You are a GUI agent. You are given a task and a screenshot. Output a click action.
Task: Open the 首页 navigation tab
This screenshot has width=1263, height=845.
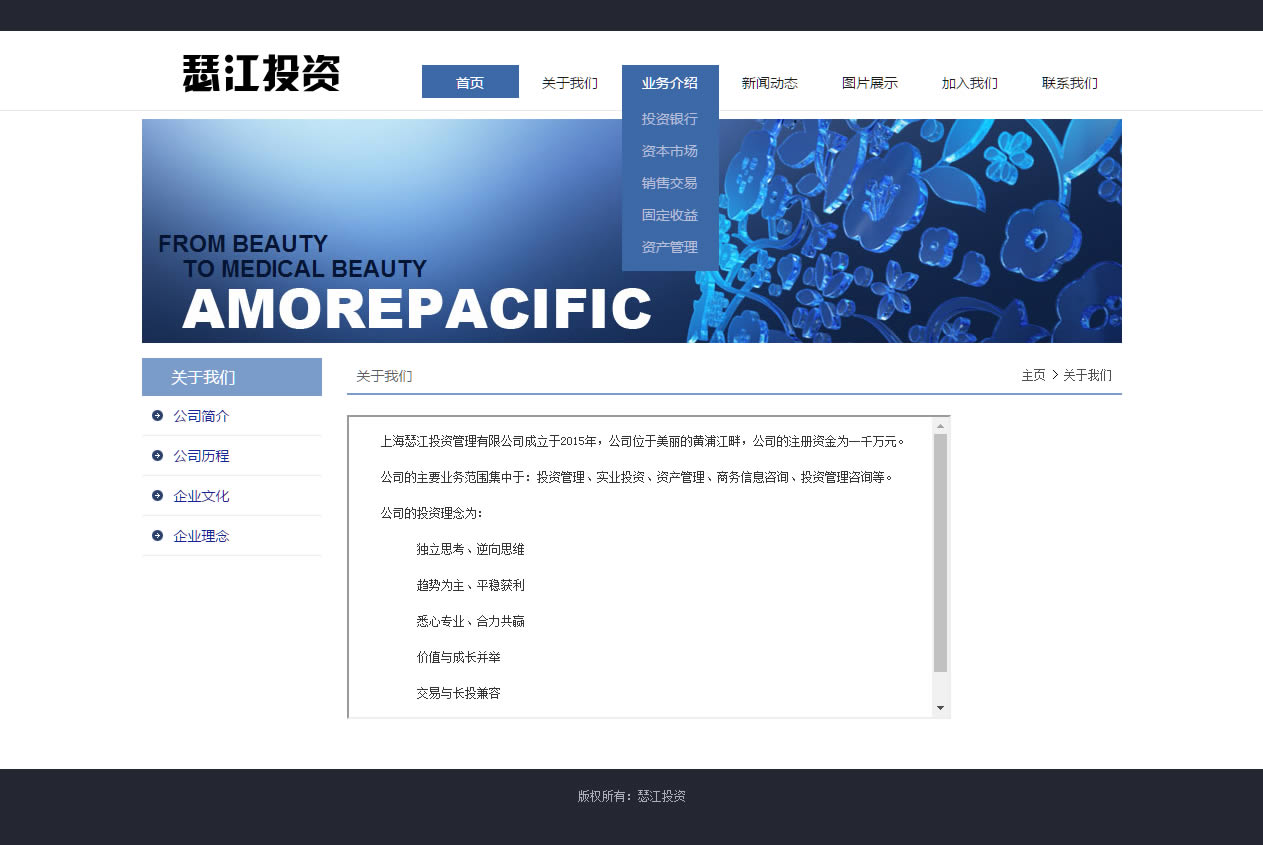point(470,82)
